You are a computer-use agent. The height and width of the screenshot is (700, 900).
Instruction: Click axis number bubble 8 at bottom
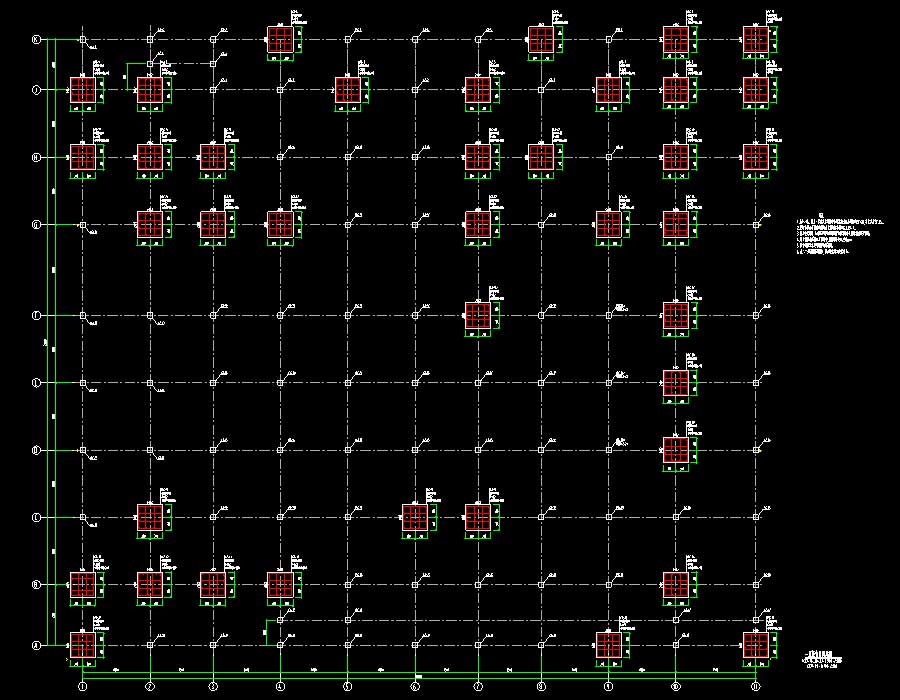(x=541, y=687)
